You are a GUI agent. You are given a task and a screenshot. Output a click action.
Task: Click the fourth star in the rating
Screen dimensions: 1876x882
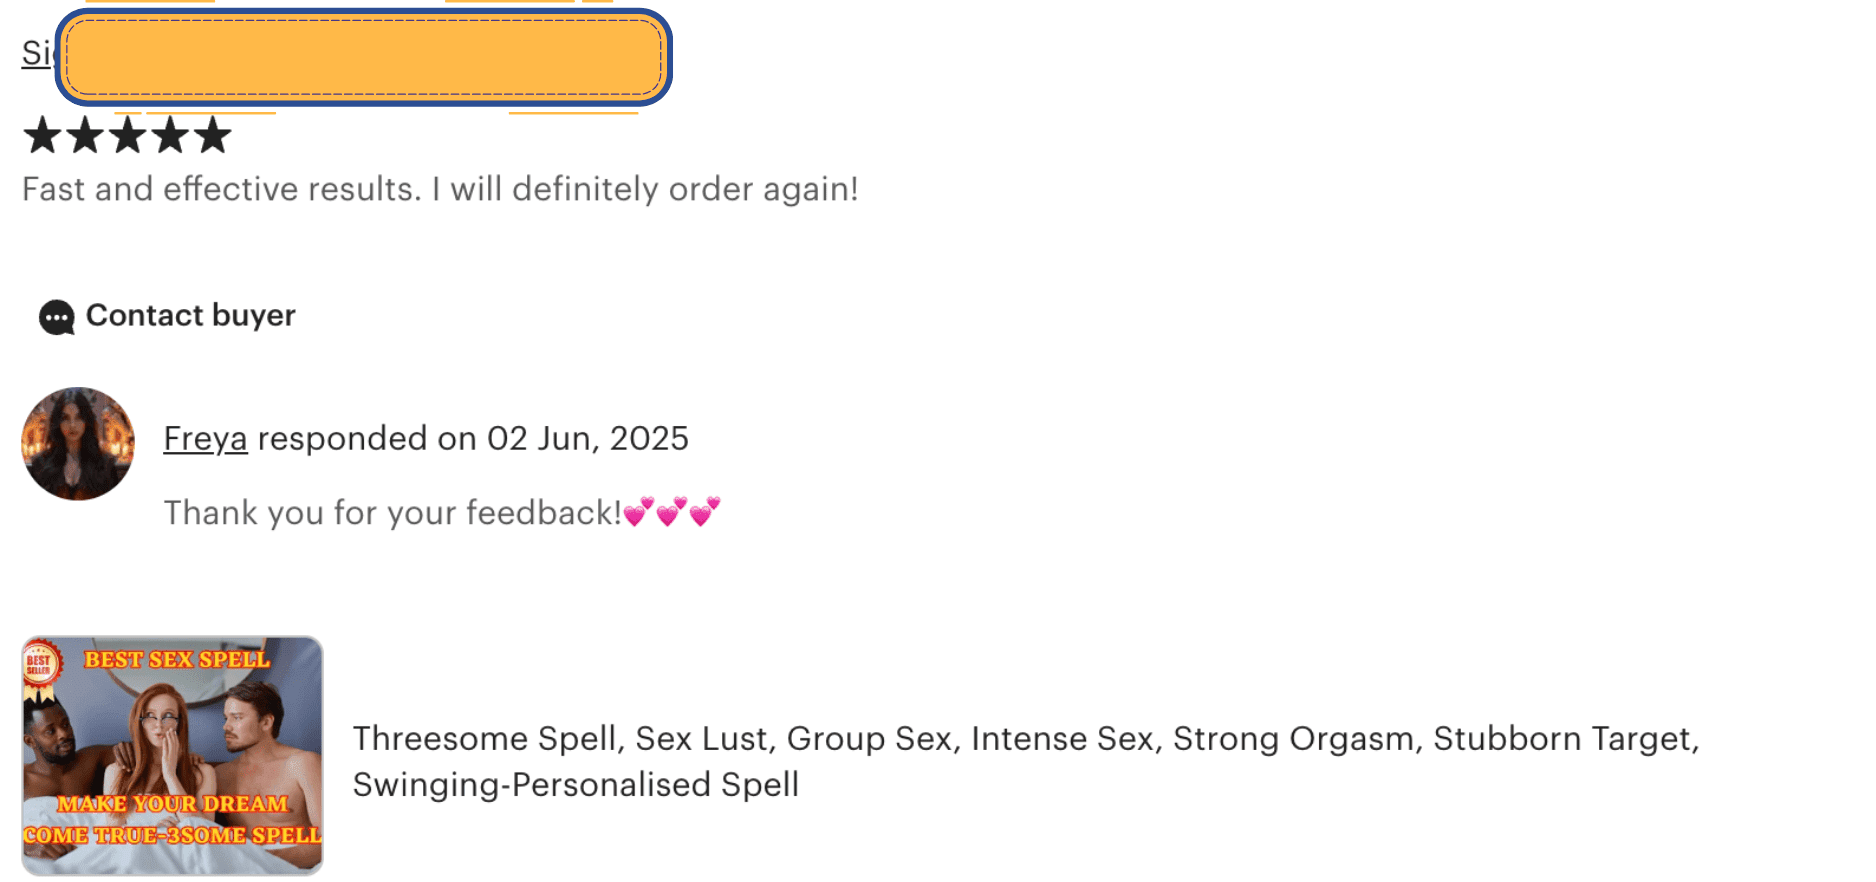[170, 135]
